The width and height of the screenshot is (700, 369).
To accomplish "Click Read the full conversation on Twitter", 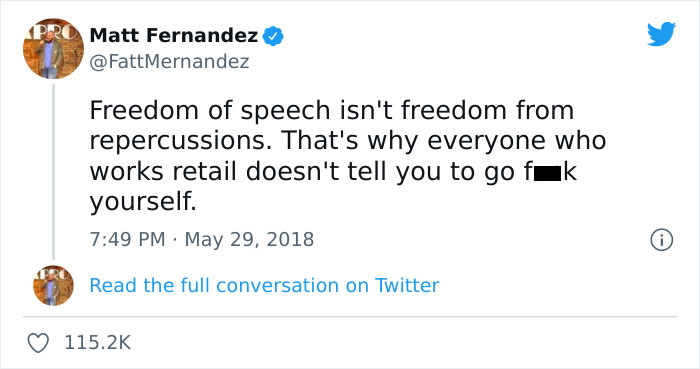I will 264,286.
